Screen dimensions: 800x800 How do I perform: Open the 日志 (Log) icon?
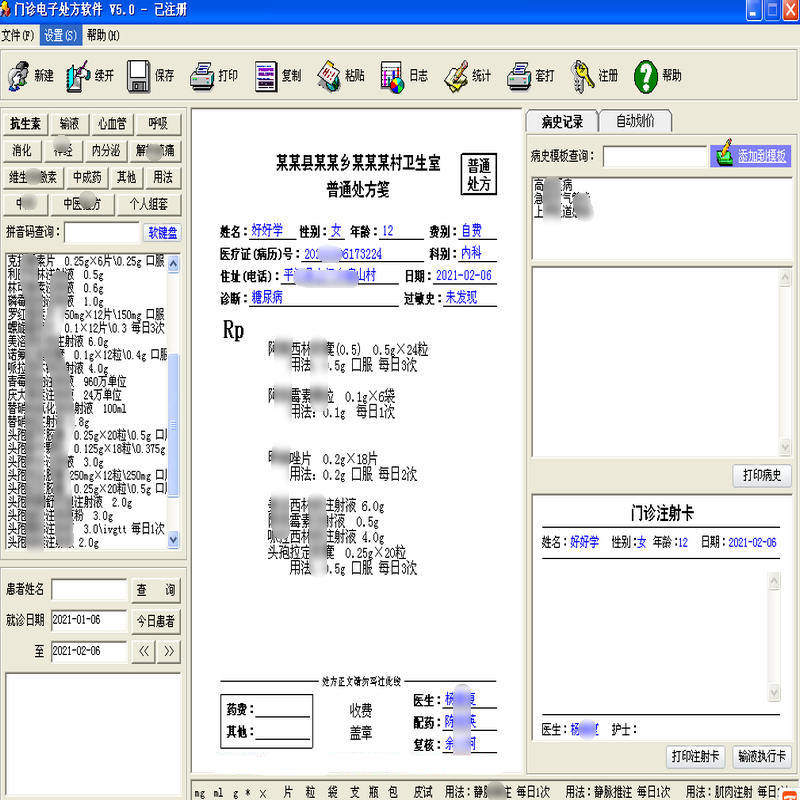tap(393, 75)
